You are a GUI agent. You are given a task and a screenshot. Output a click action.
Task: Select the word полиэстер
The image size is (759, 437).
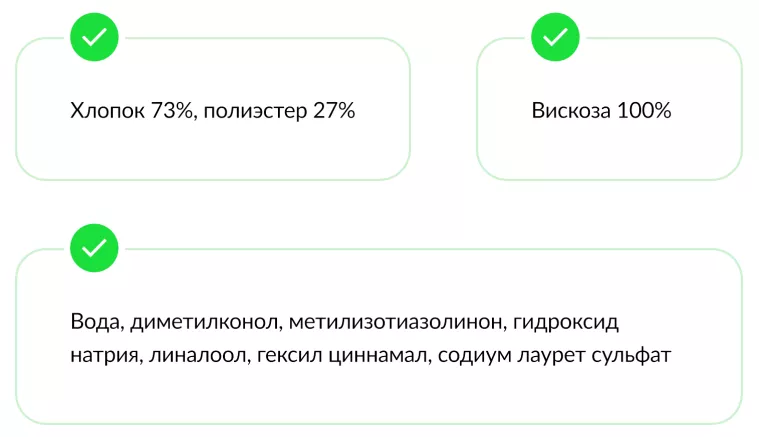coord(252,111)
